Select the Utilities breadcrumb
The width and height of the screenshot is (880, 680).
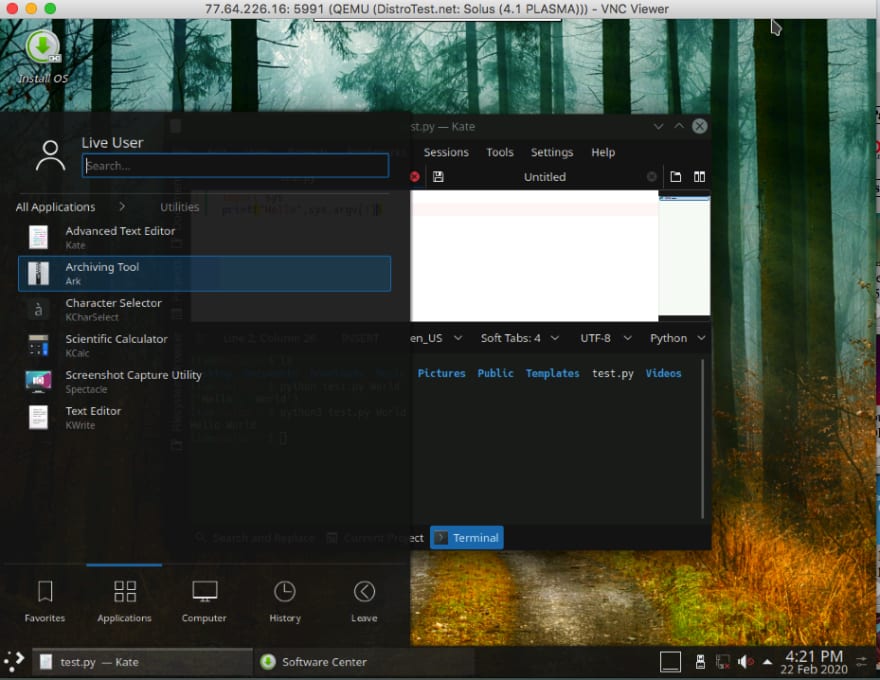[180, 207]
